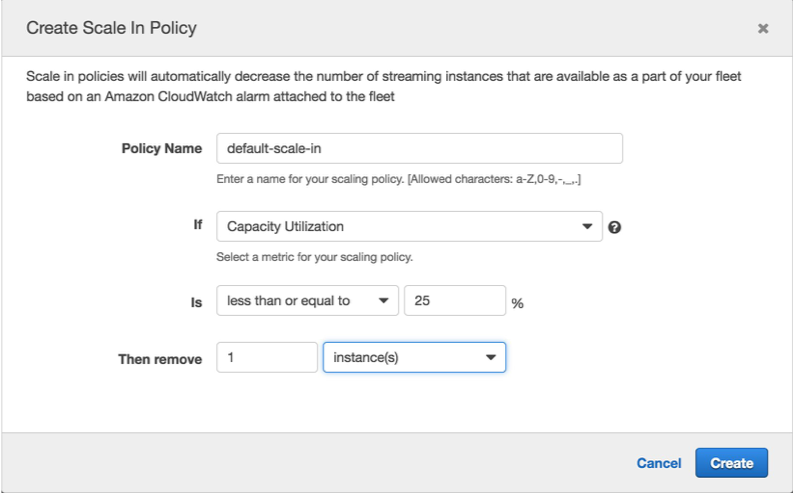Click the scale in policies description paragraph
Screen dimensions: 793x493
tap(383, 86)
